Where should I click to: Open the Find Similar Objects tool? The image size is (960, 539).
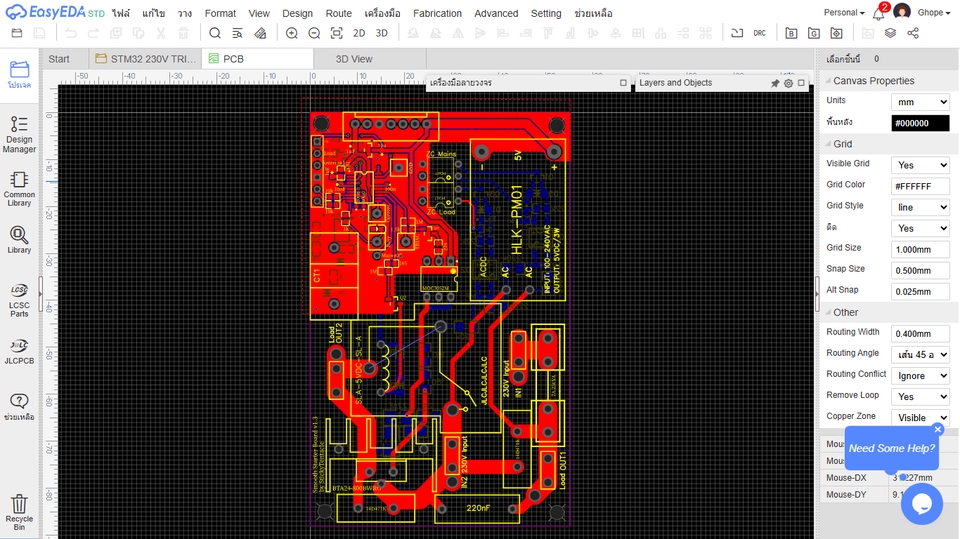(x=238, y=33)
